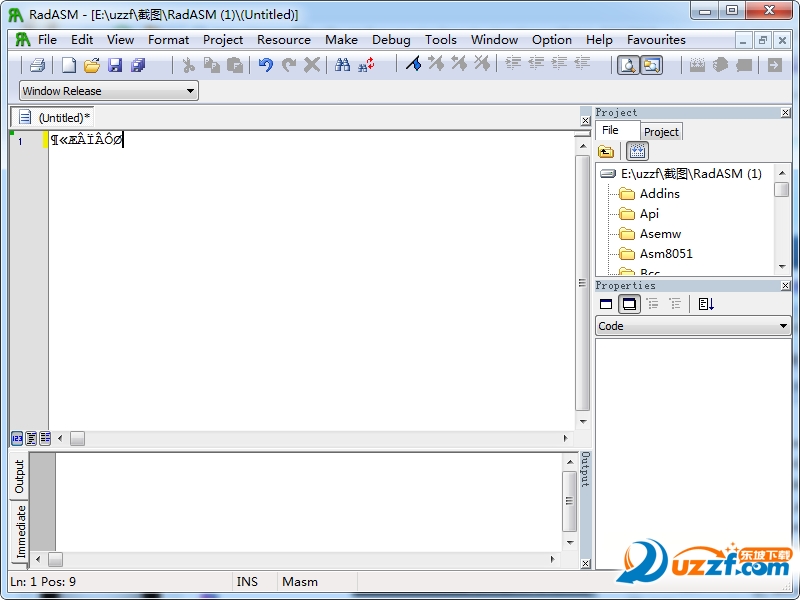Click the Next Bookmark toolbar icon
Image resolution: width=800 pixels, height=600 pixels.
point(436,64)
